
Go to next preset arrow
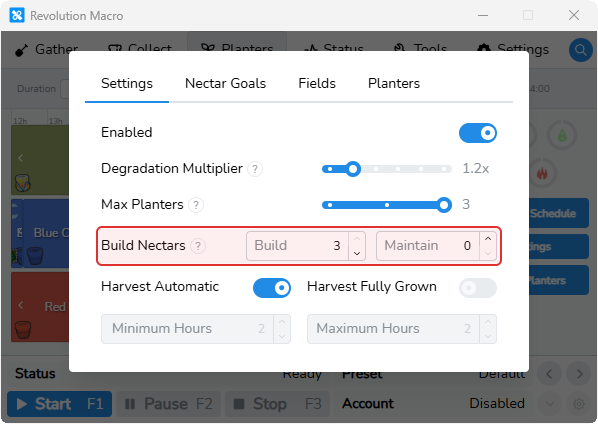(579, 374)
